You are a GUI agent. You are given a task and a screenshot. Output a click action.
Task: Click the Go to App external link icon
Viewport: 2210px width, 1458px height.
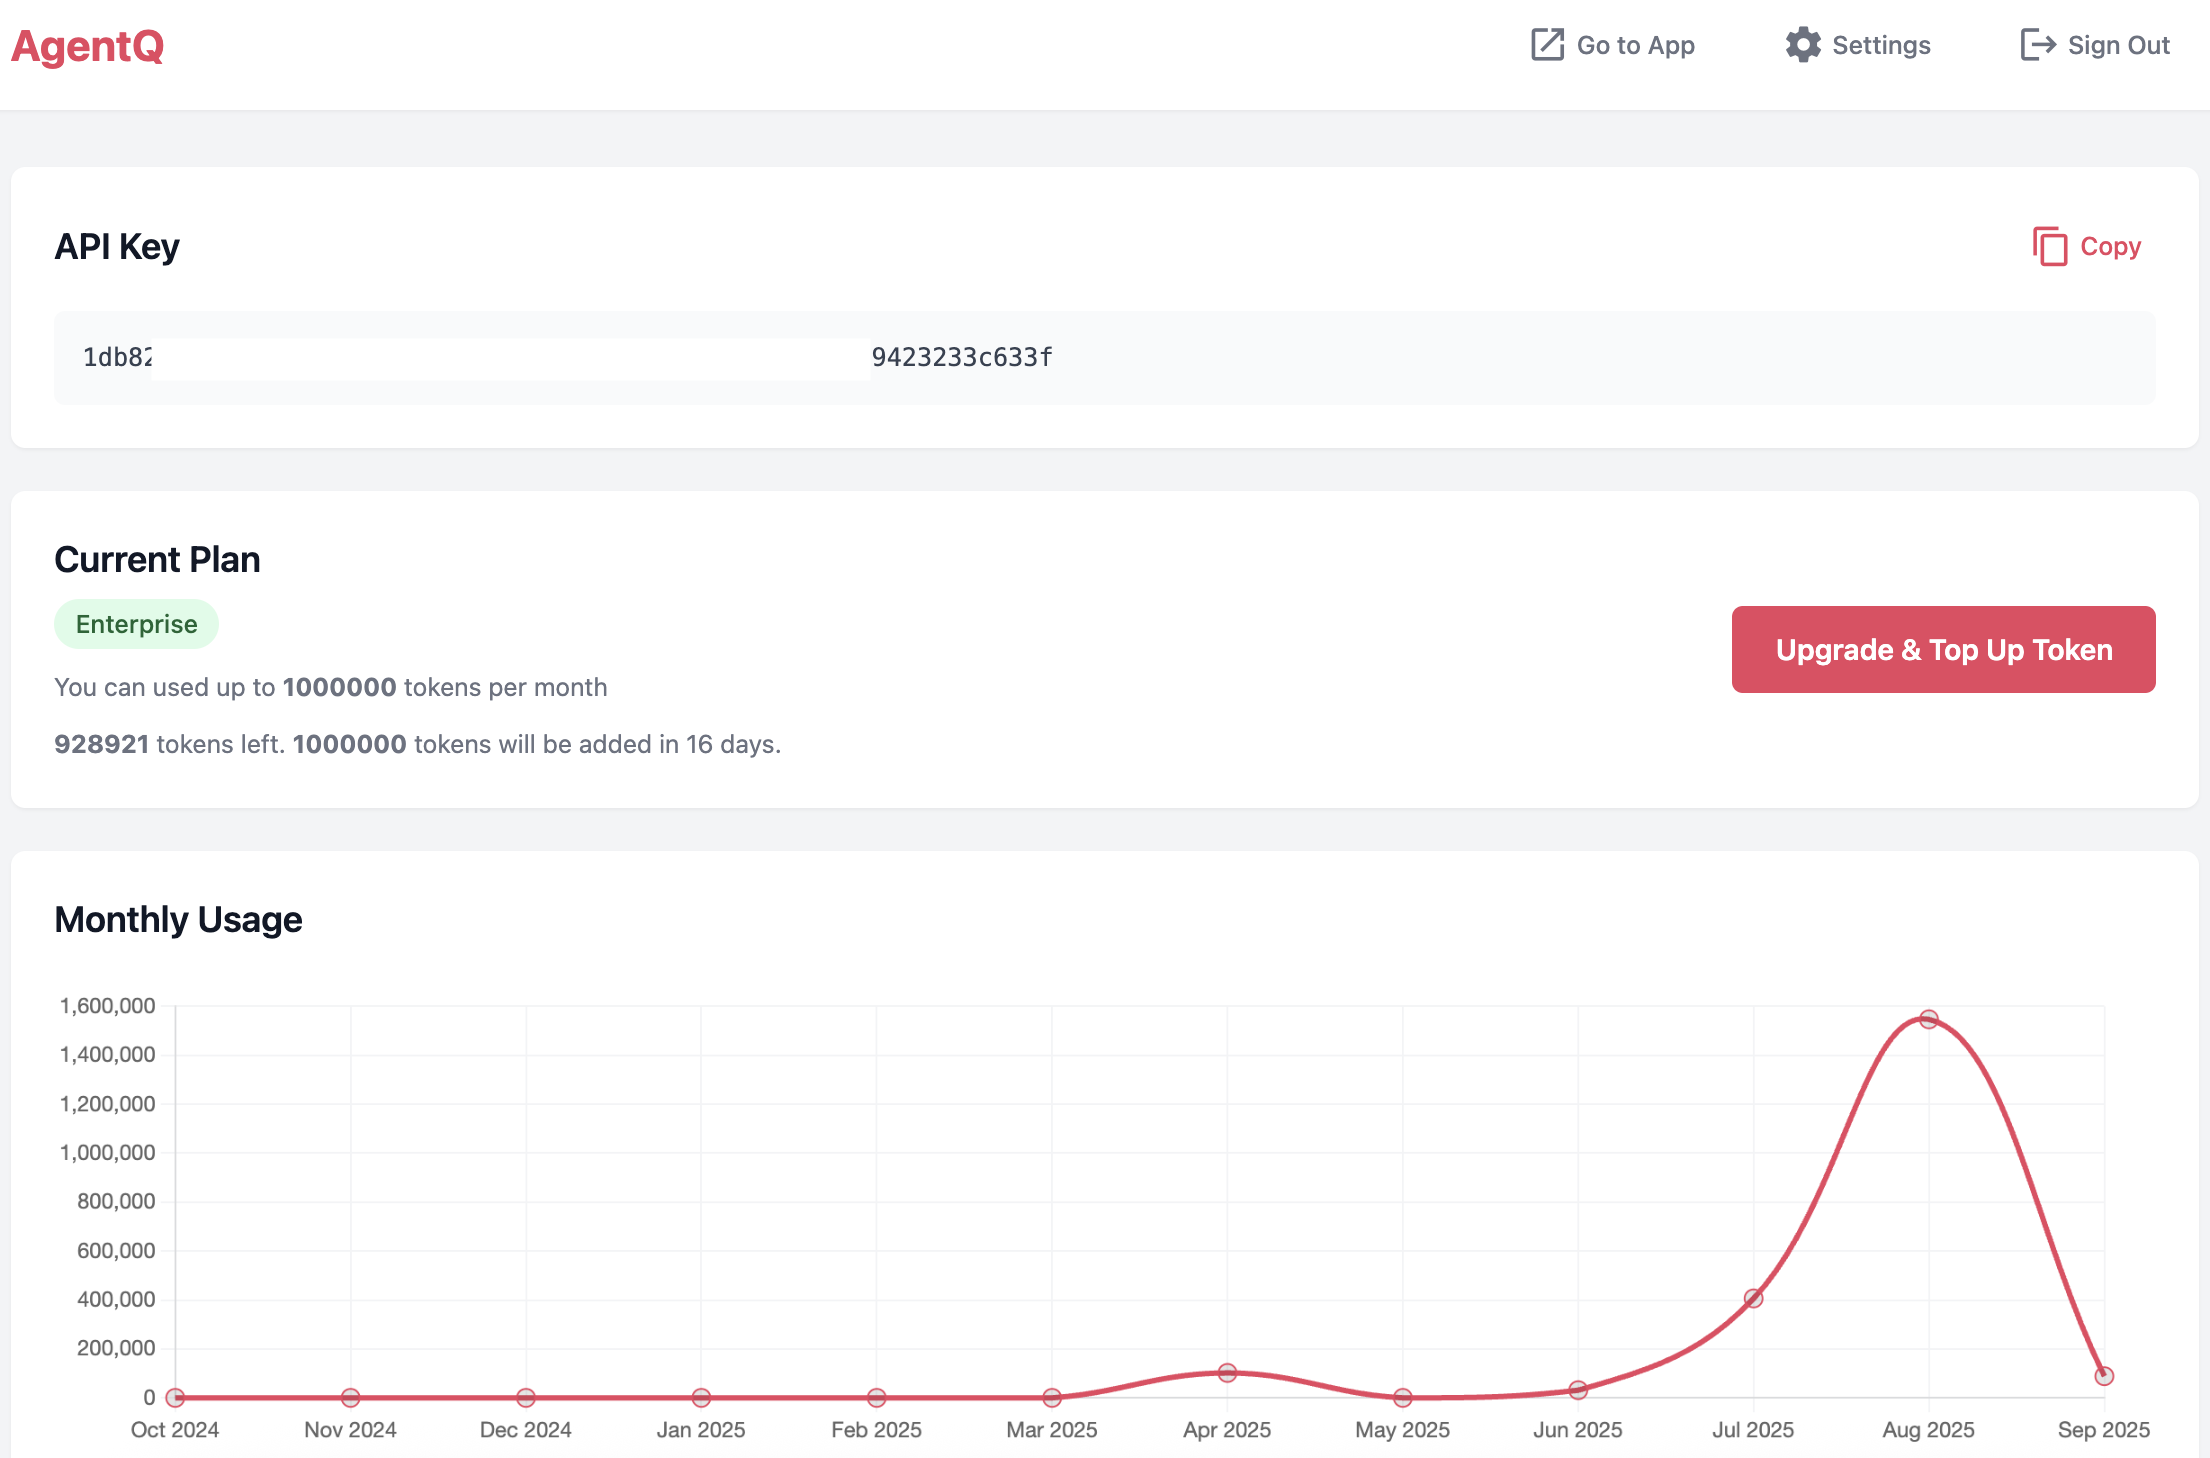point(1546,45)
